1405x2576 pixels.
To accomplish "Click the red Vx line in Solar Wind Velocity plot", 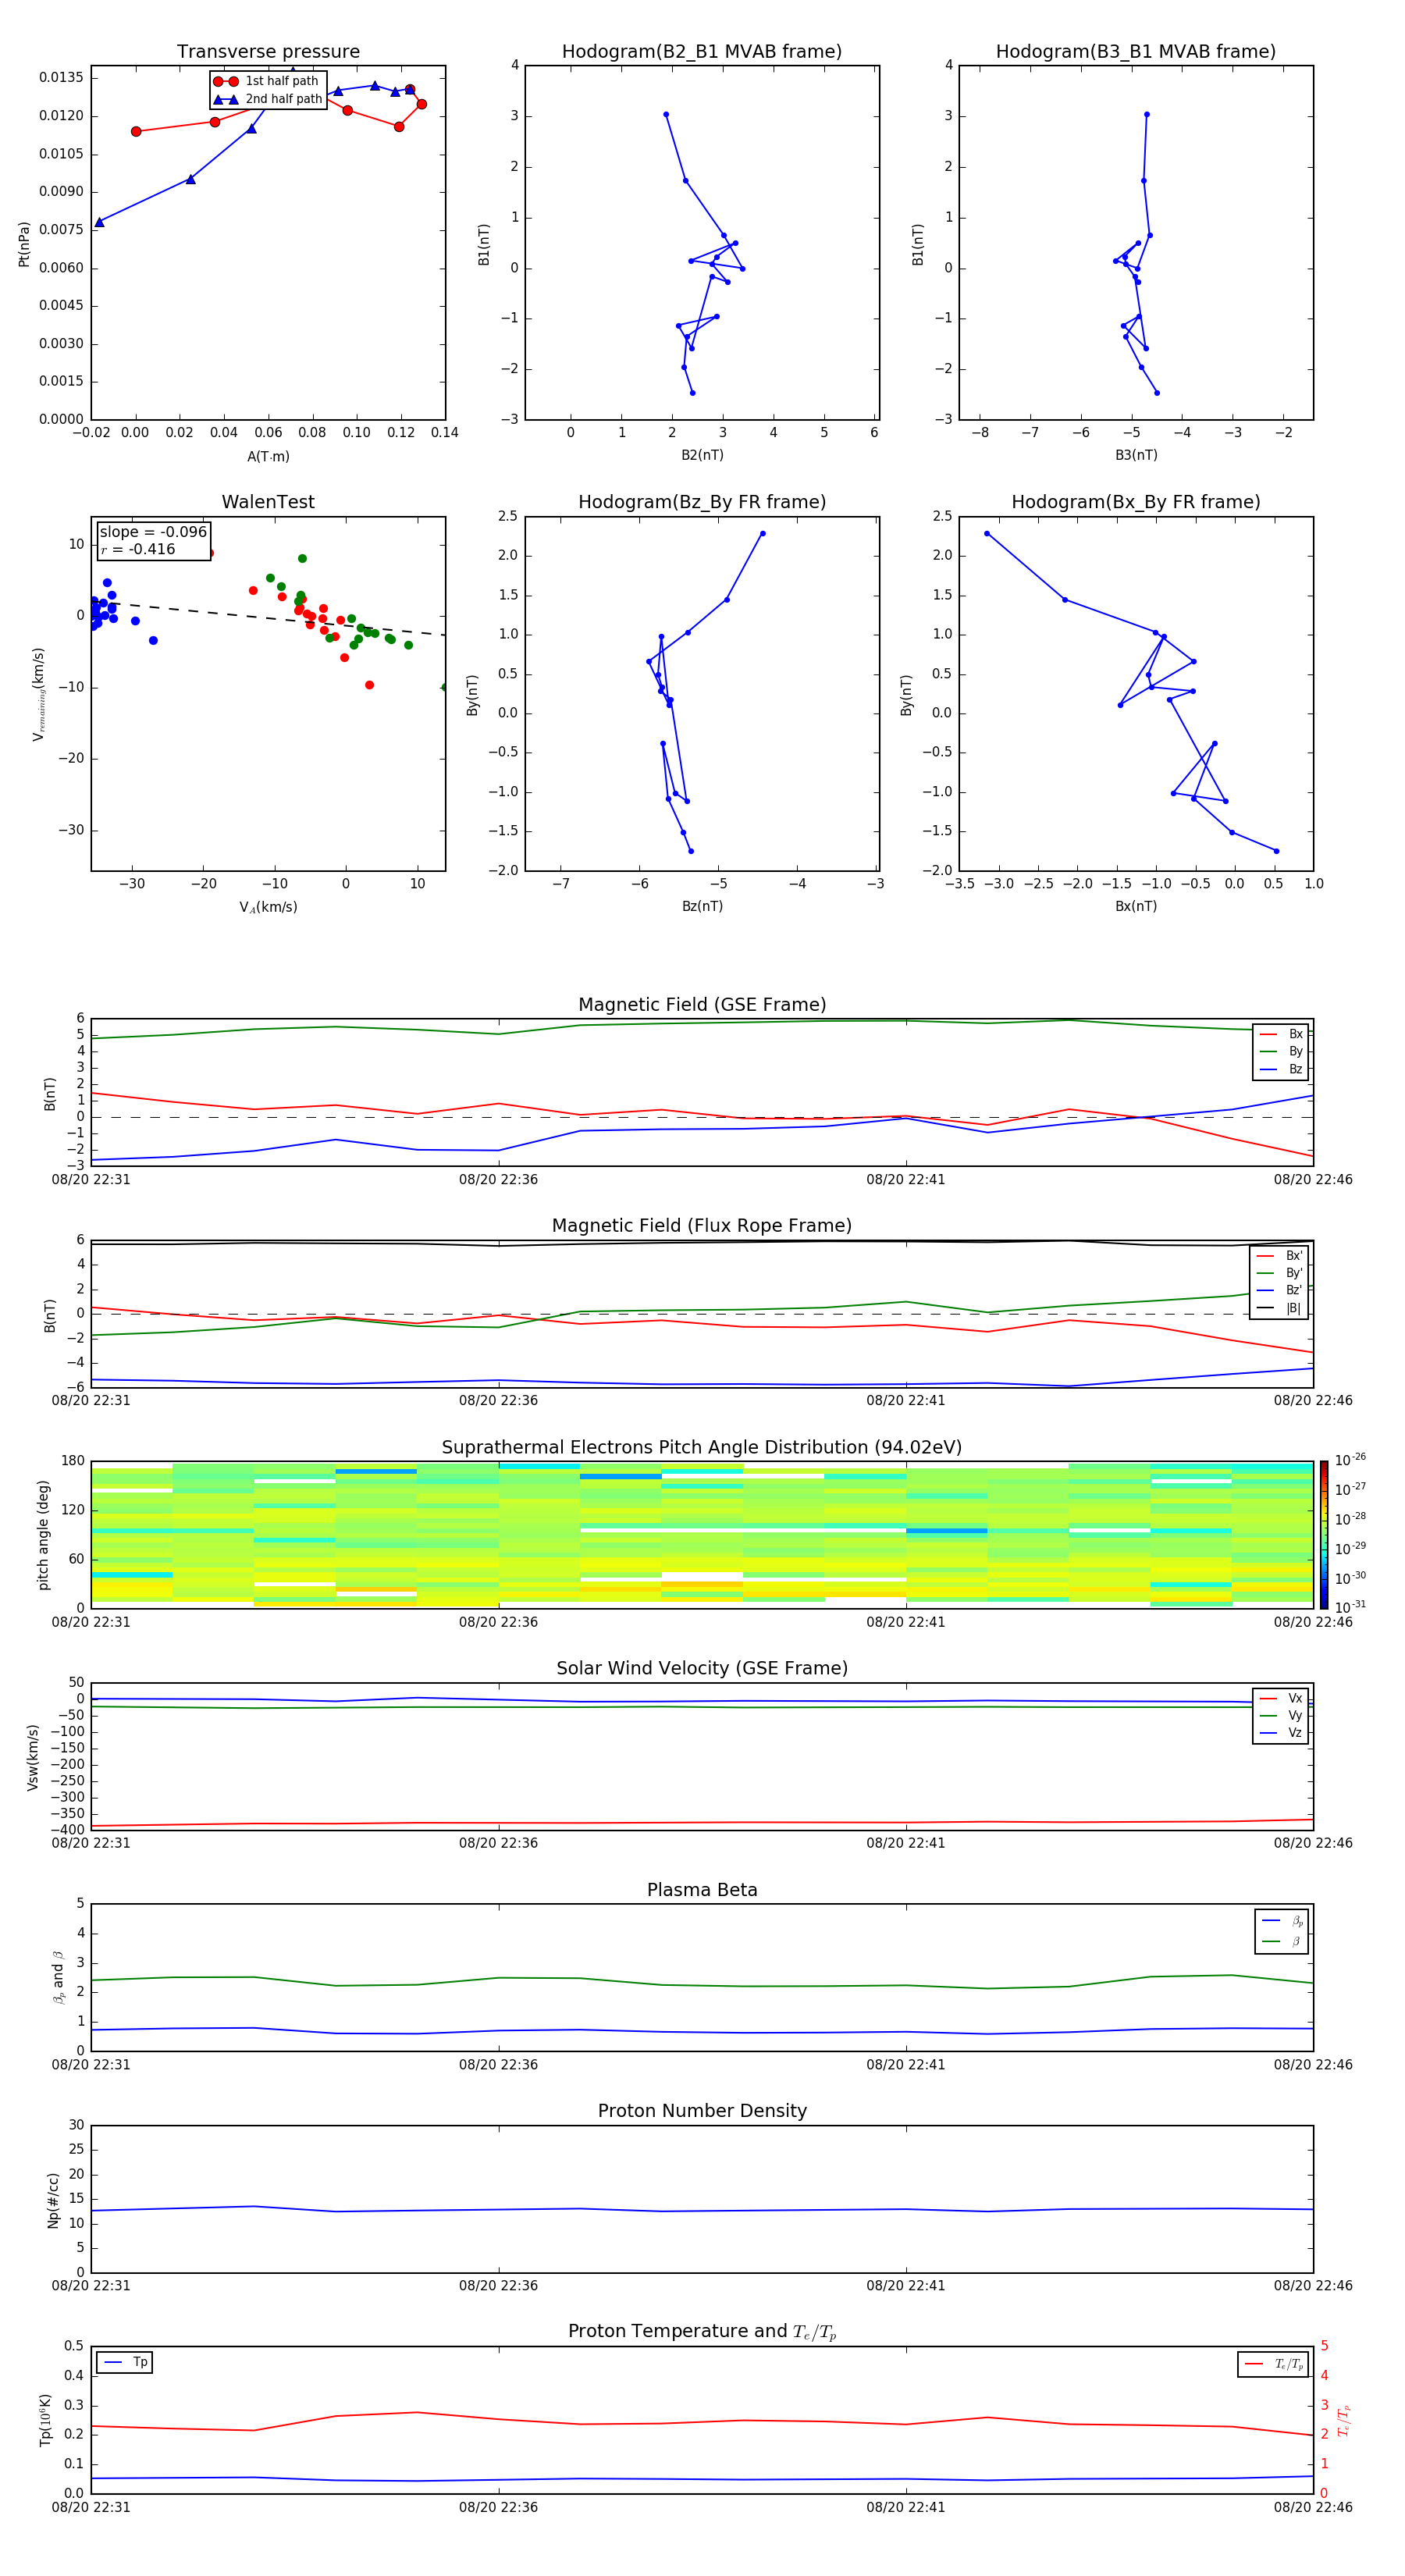I will point(700,1822).
